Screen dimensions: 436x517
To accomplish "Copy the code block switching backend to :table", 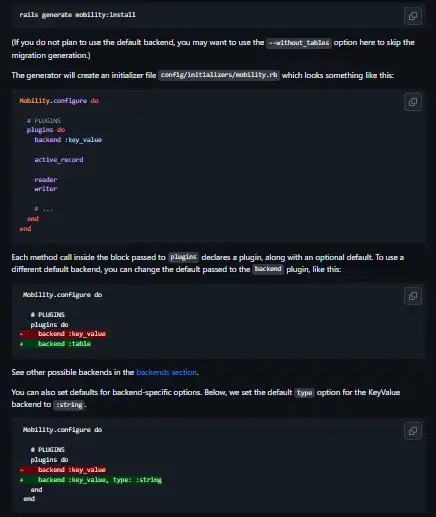I will click(413, 296).
